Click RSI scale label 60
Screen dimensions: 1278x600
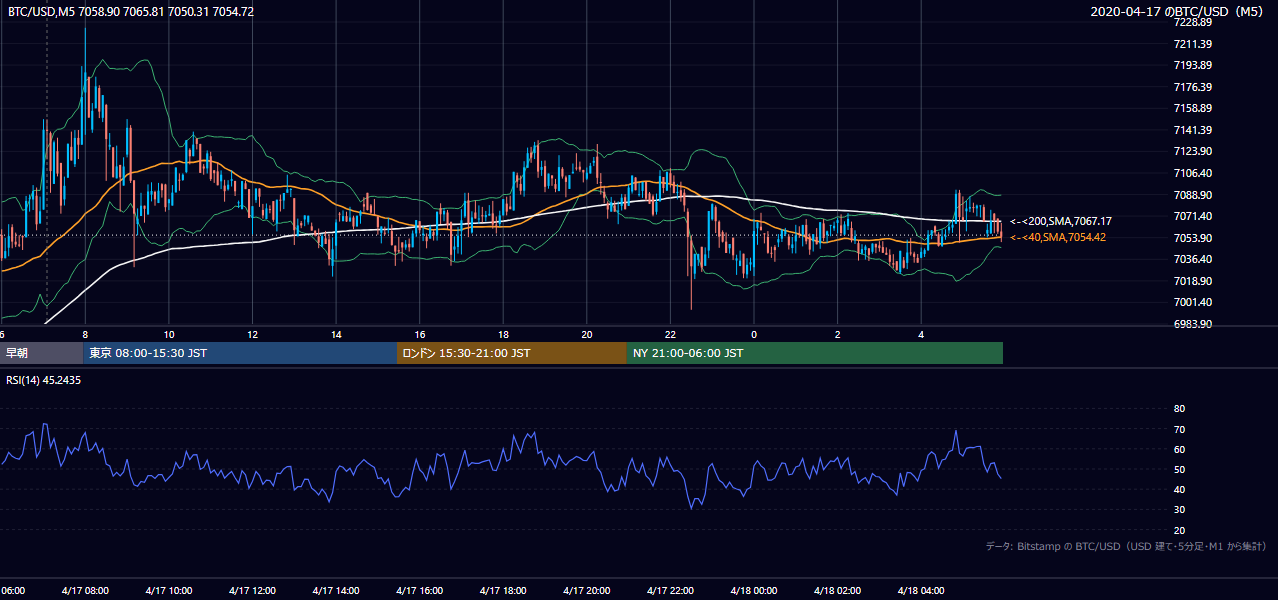pyautogui.click(x=1179, y=449)
